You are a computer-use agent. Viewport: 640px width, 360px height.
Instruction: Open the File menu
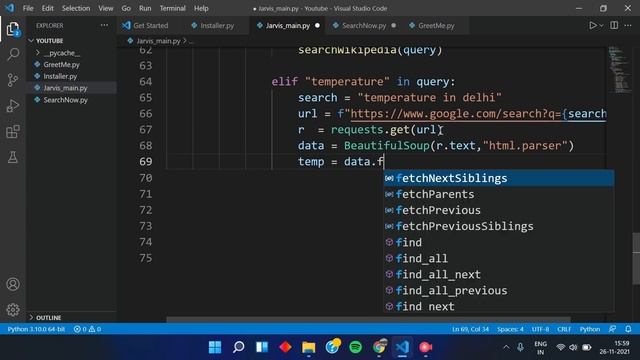point(28,8)
